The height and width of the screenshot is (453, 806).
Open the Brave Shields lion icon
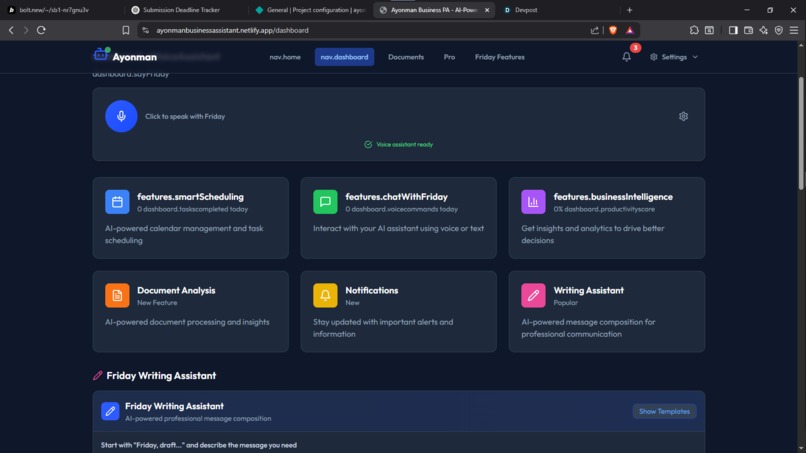(613, 30)
